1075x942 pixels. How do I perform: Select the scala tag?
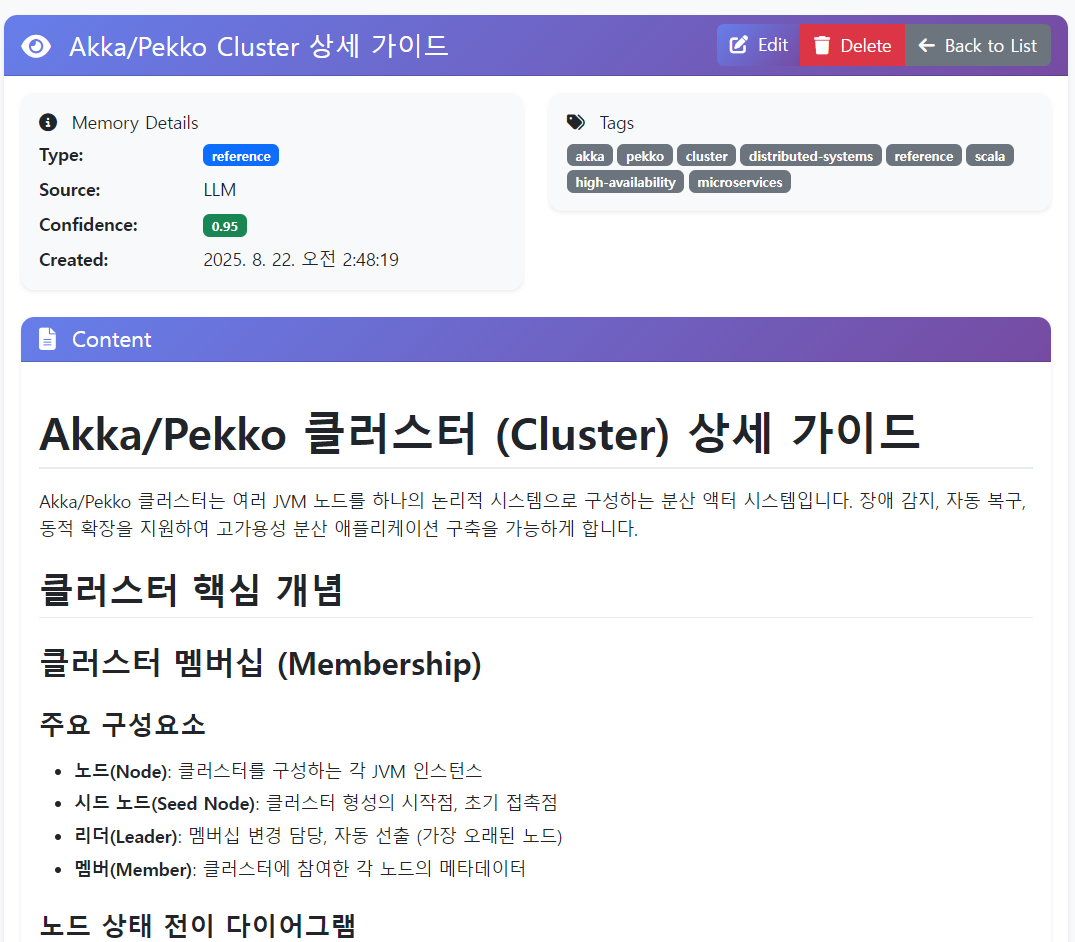[989, 156]
